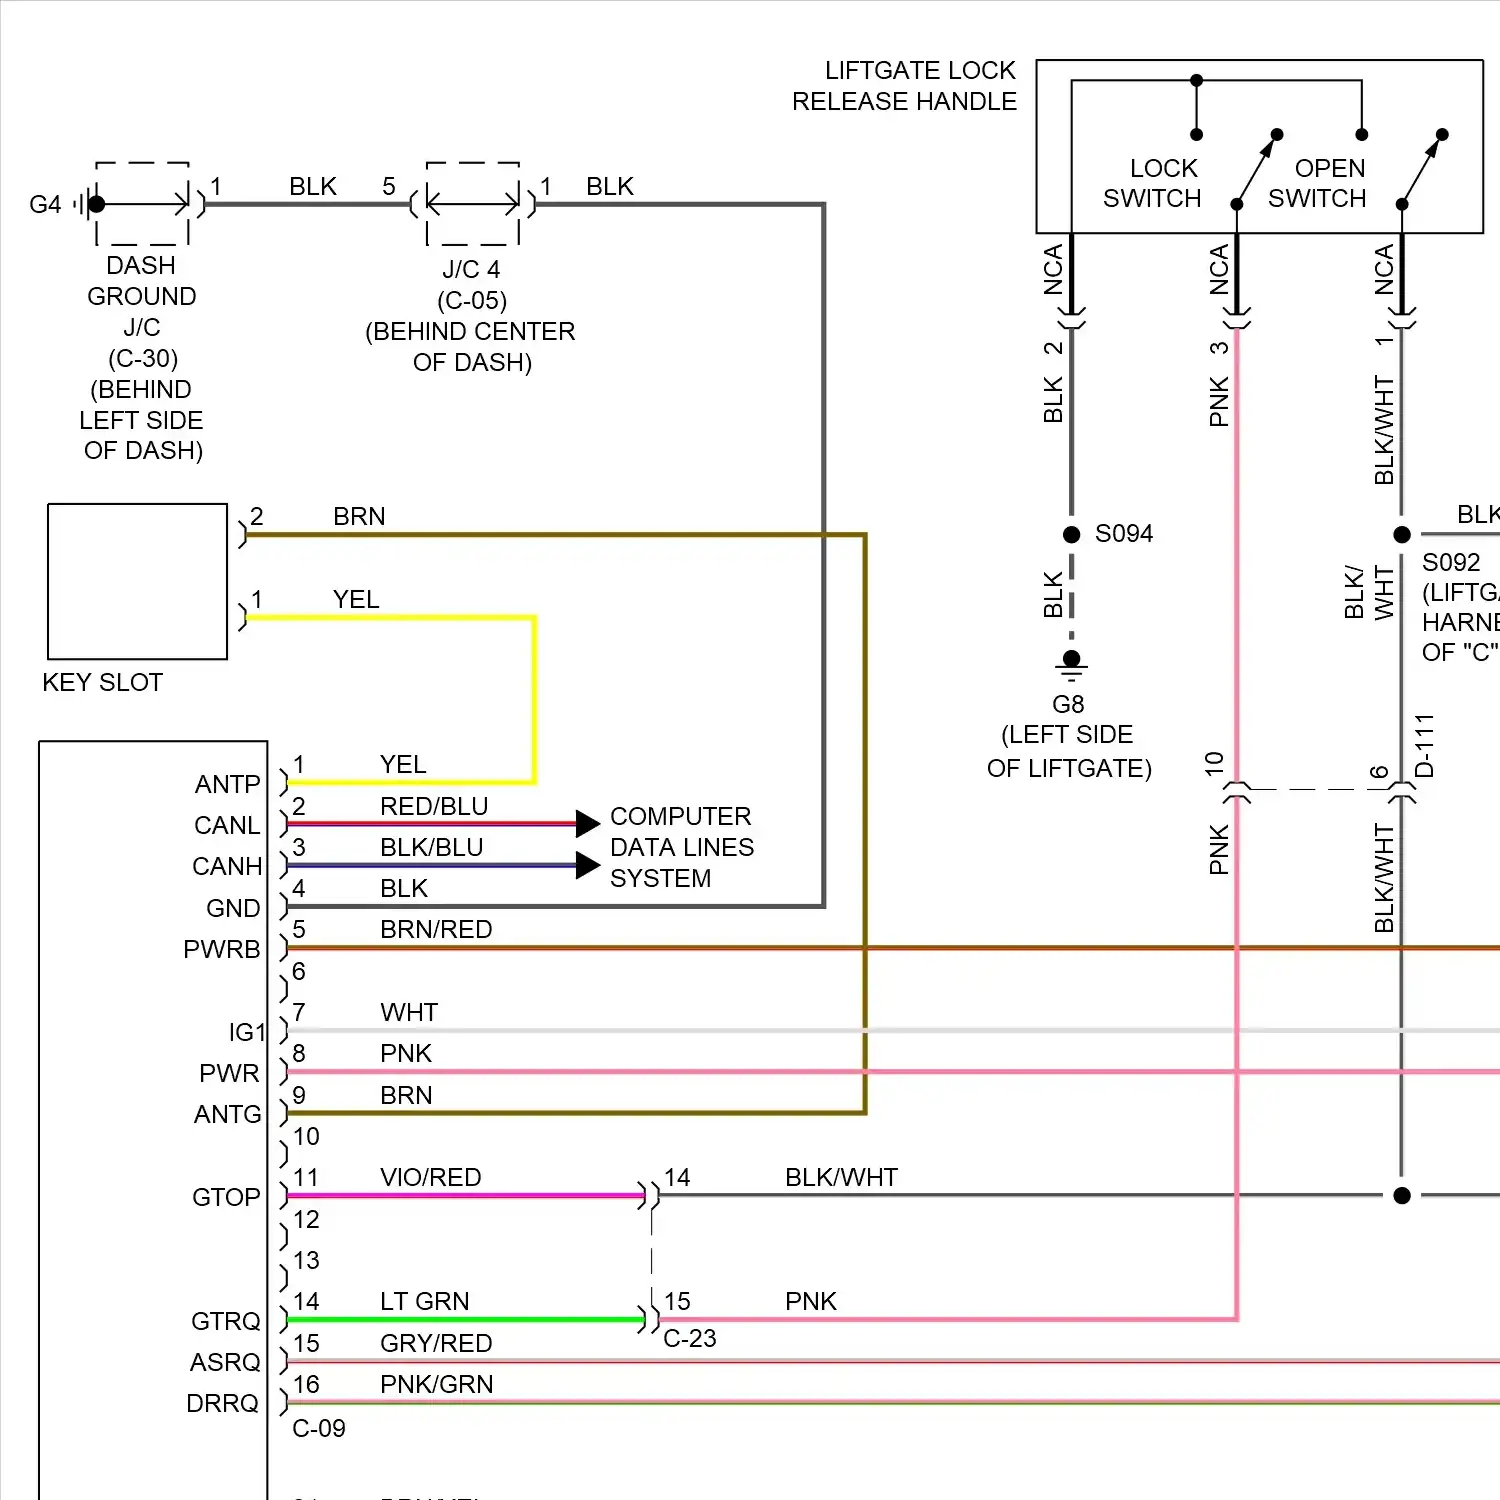Select the DASH GROUND J/C (C-30) description
1500x1500 pixels.
tap(142, 358)
